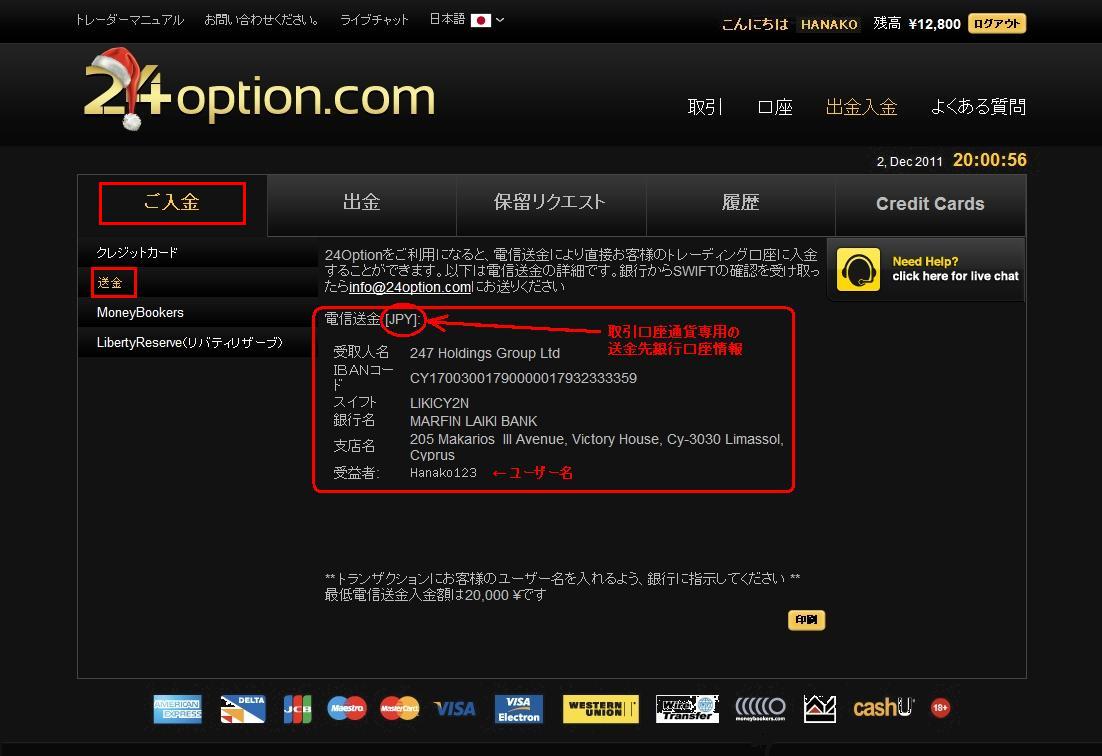Click the ¥12,800 balance amount
This screenshot has width=1102, height=756.
click(935, 24)
